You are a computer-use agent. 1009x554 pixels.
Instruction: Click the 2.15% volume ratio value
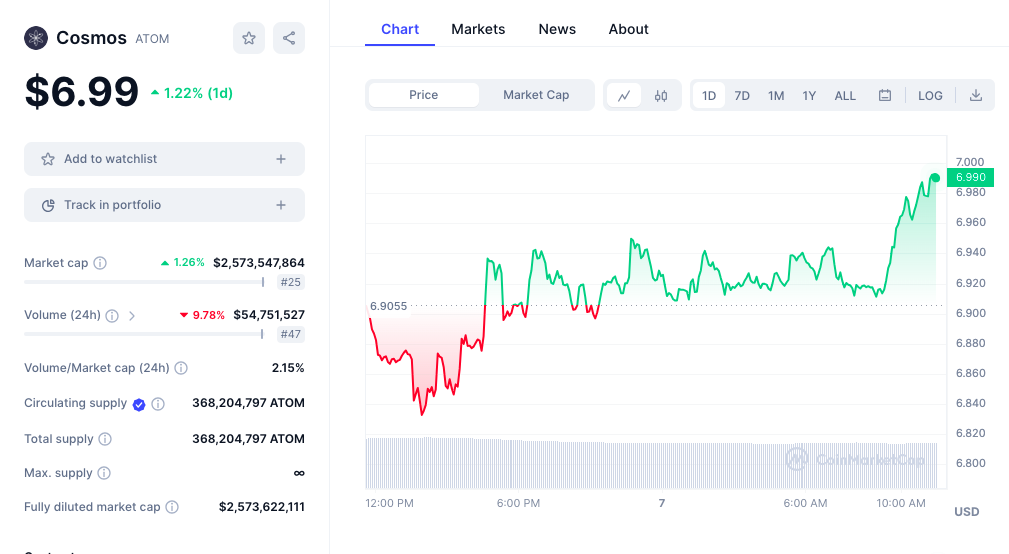point(288,368)
